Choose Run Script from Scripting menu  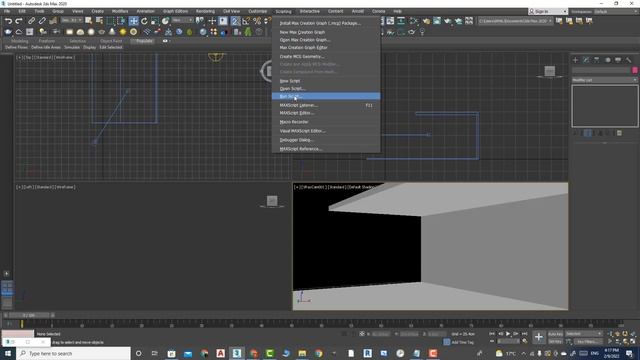pyautogui.click(x=326, y=96)
